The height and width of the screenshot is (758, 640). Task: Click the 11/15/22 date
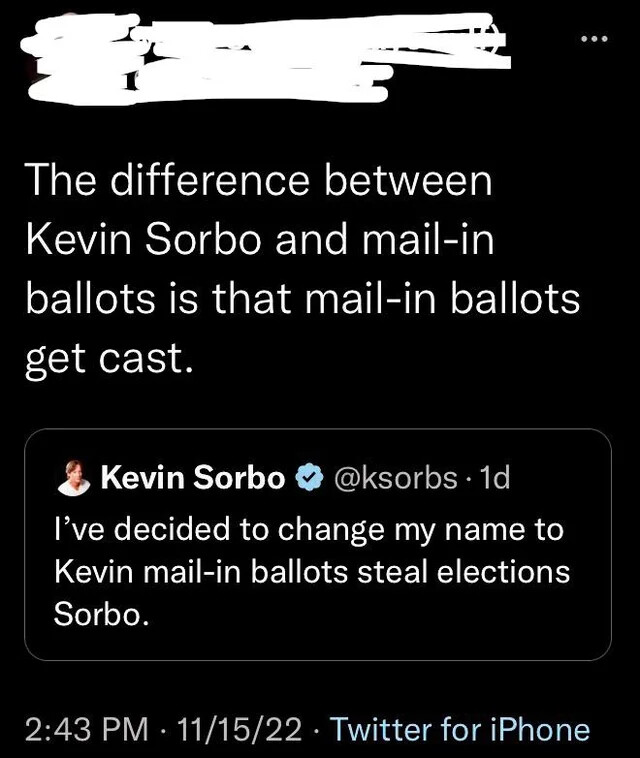point(237,729)
